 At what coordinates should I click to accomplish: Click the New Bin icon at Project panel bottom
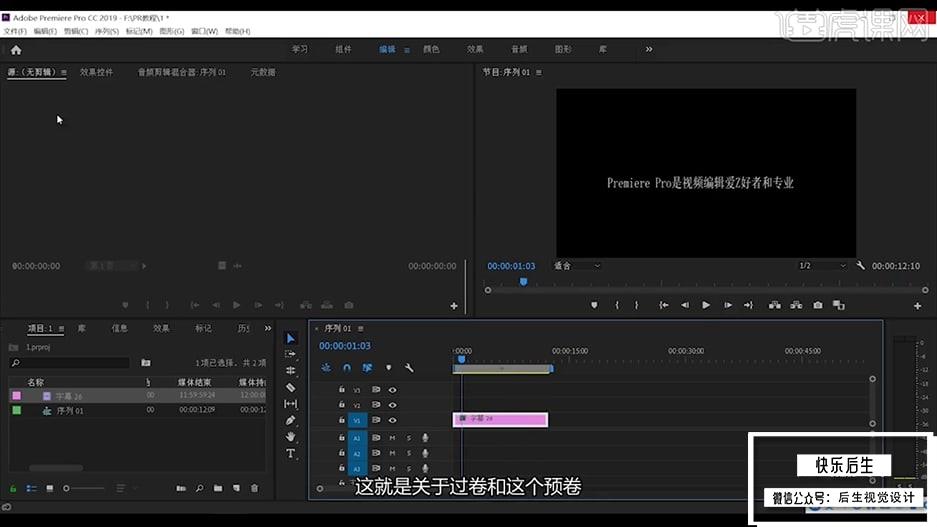pyautogui.click(x=218, y=488)
